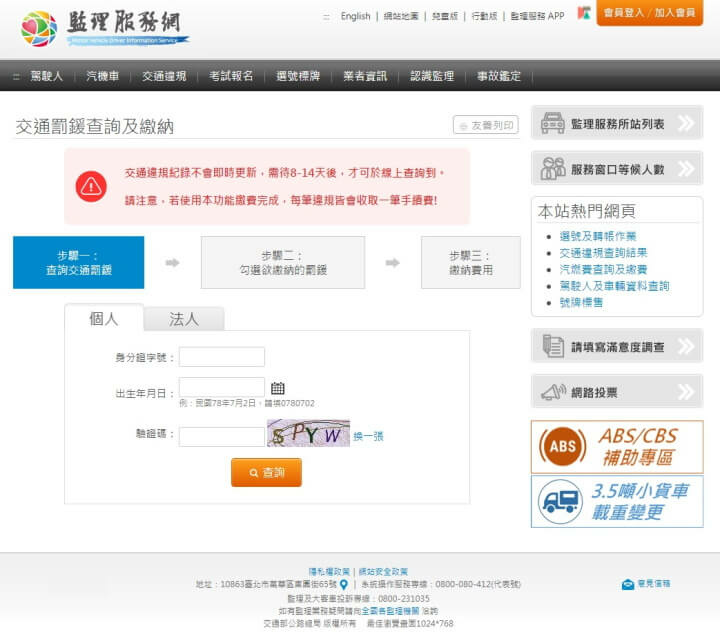Click the mail envelope 意見信箱 icon
The width and height of the screenshot is (720, 639).
(x=627, y=584)
